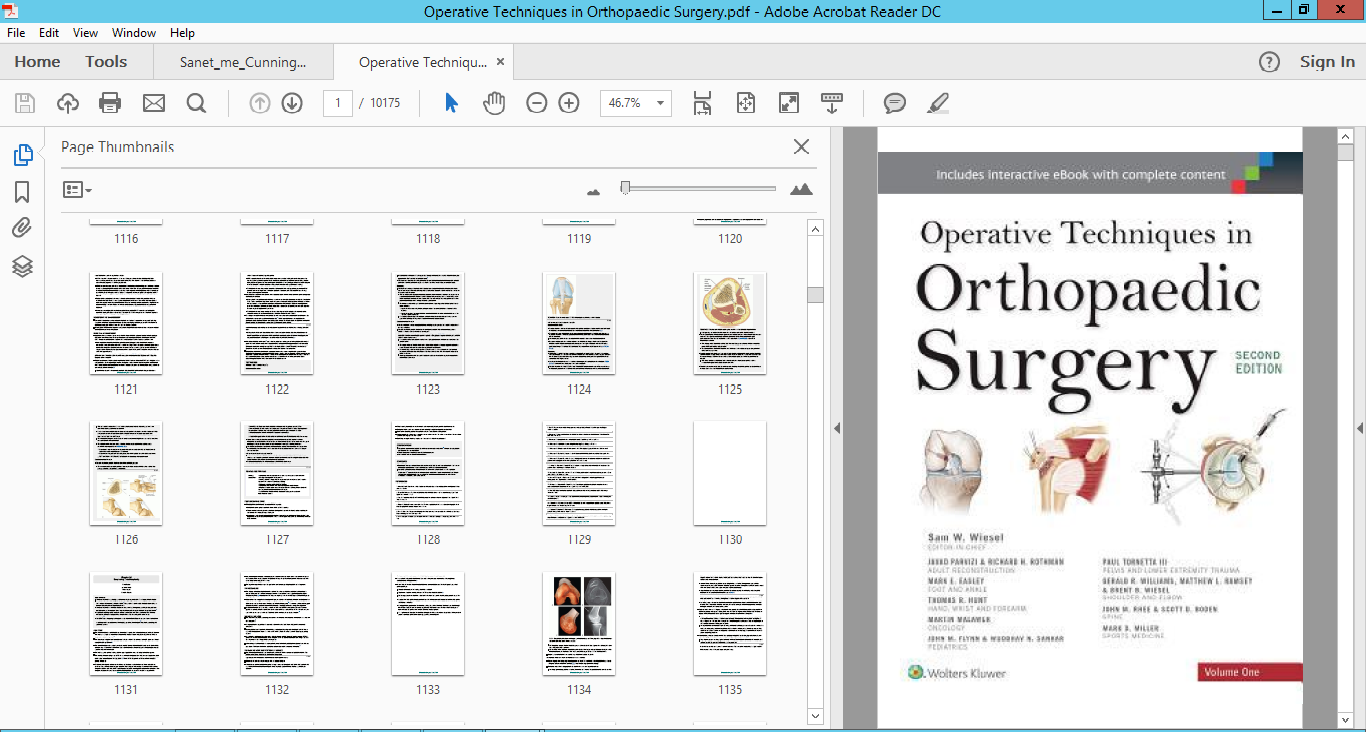Select page 1128 thumbnail
The image size is (1366, 732).
tap(428, 473)
